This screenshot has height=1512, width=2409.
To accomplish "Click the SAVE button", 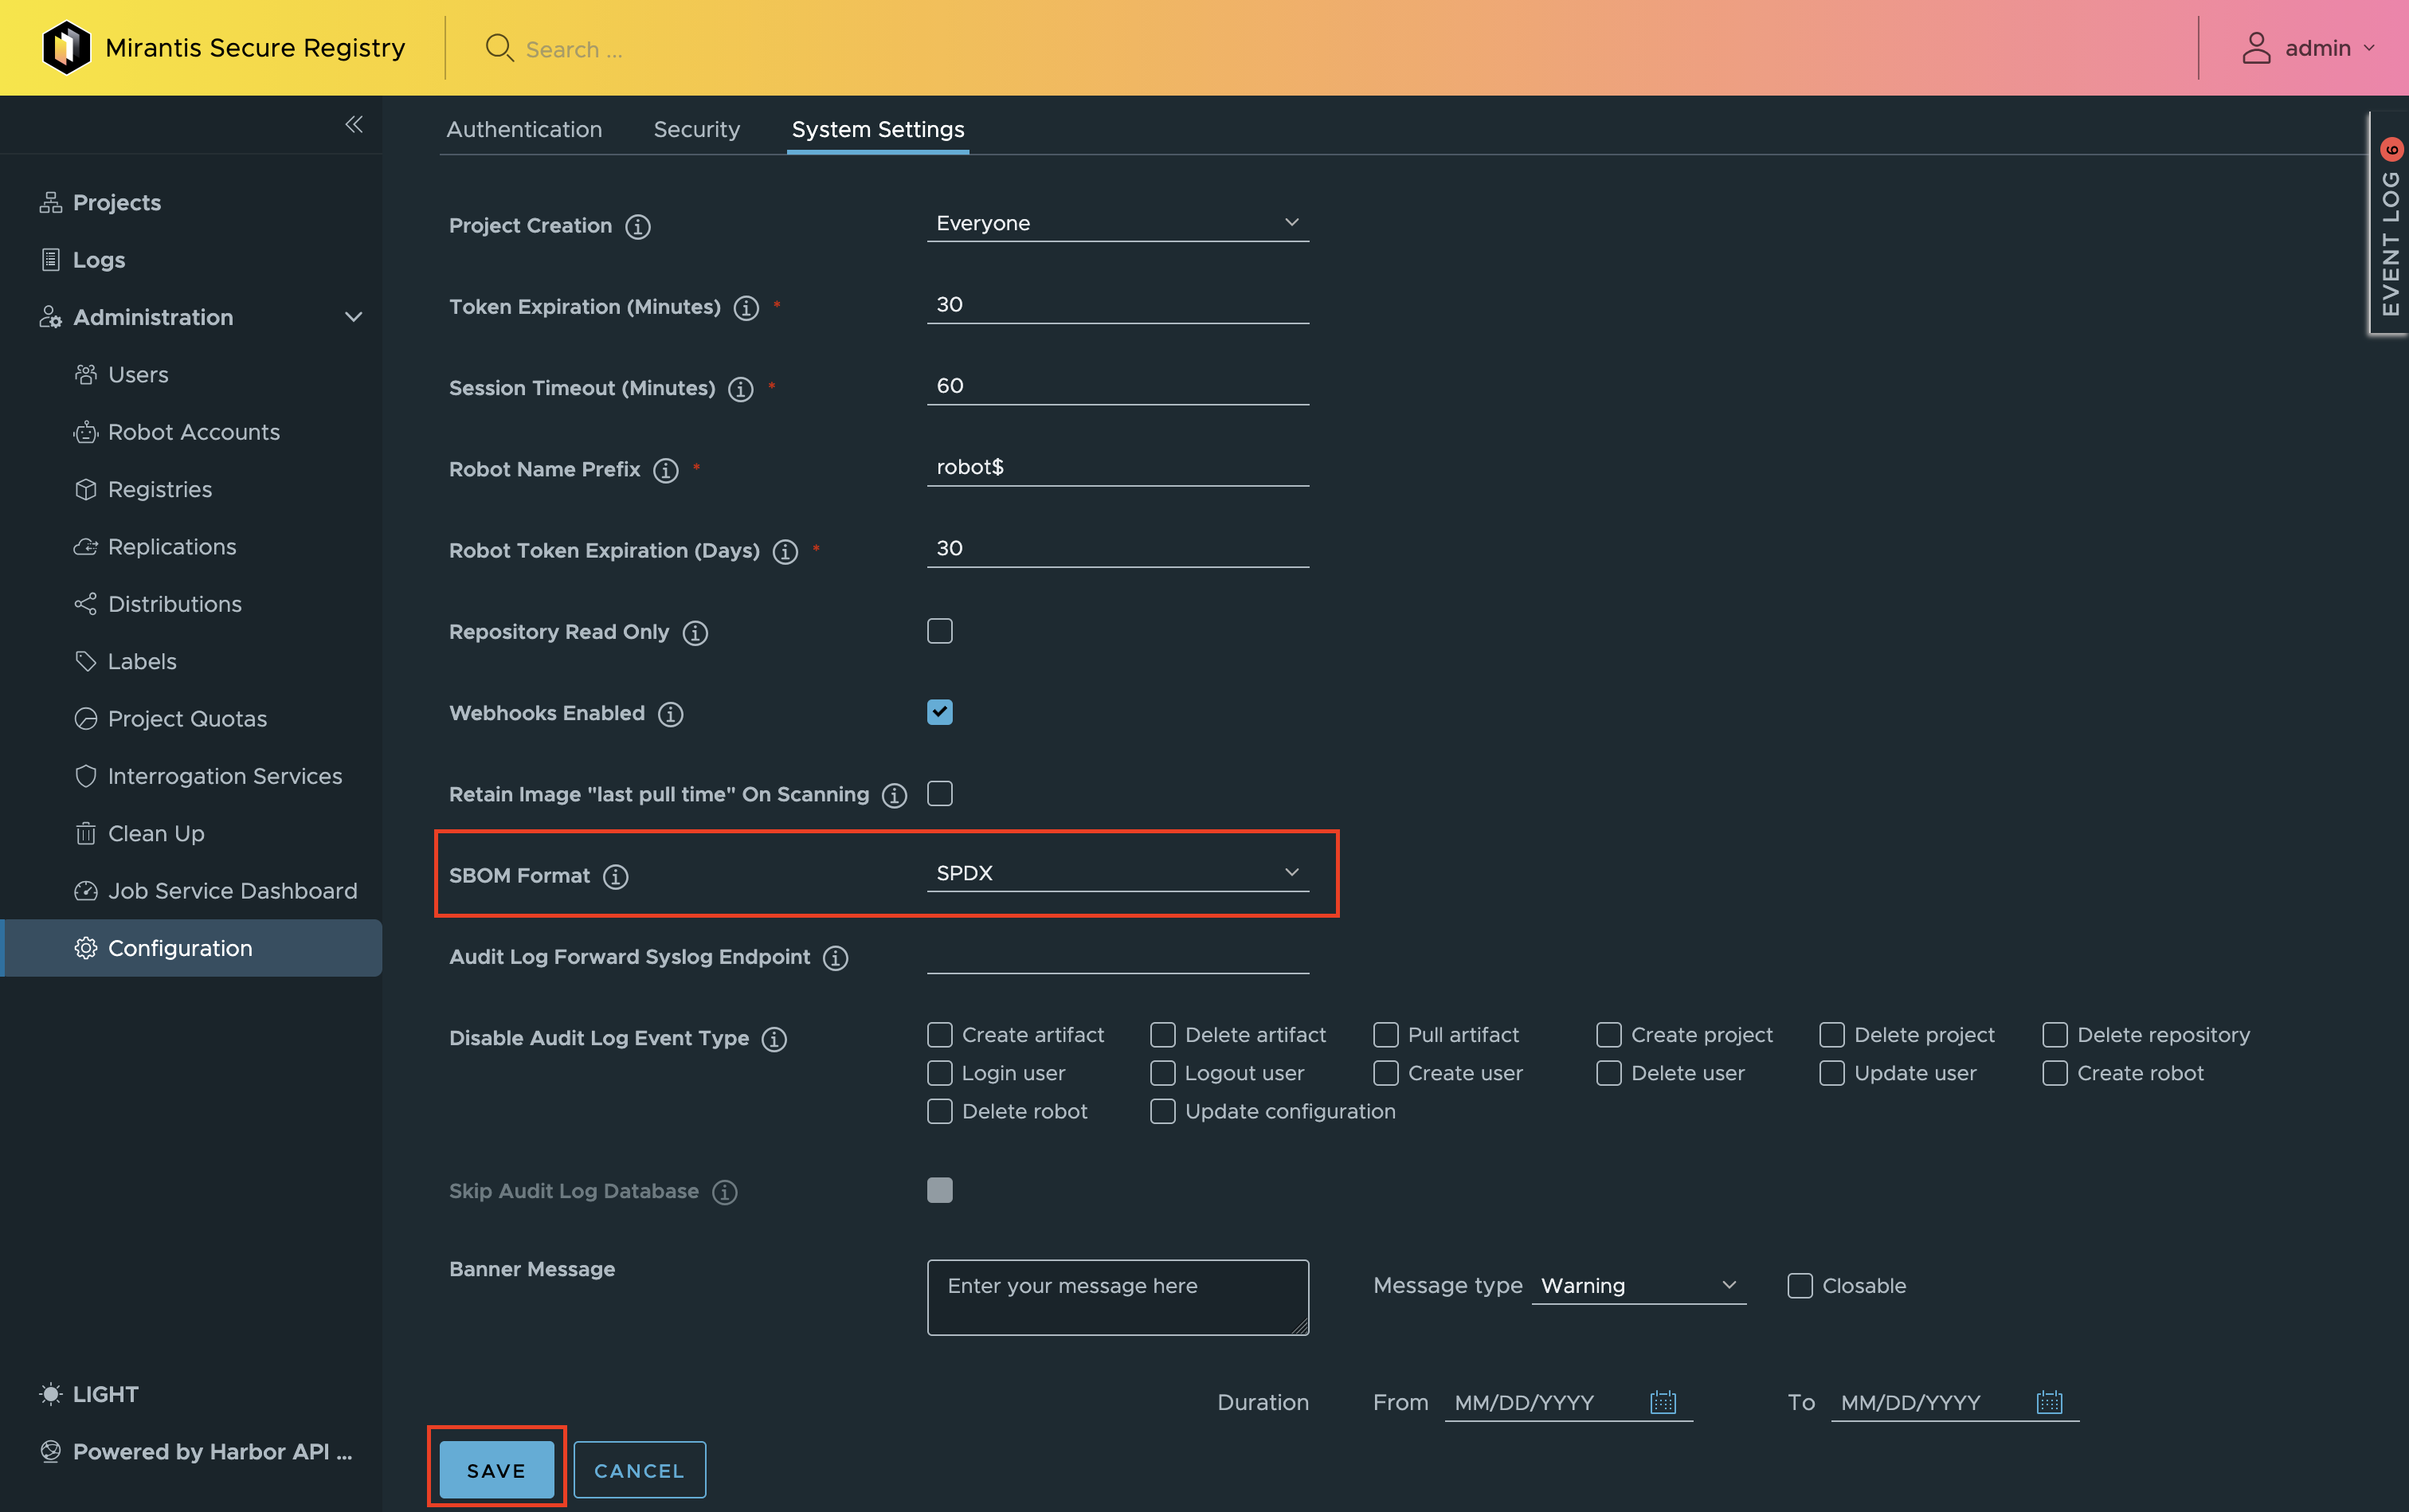I will (497, 1470).
